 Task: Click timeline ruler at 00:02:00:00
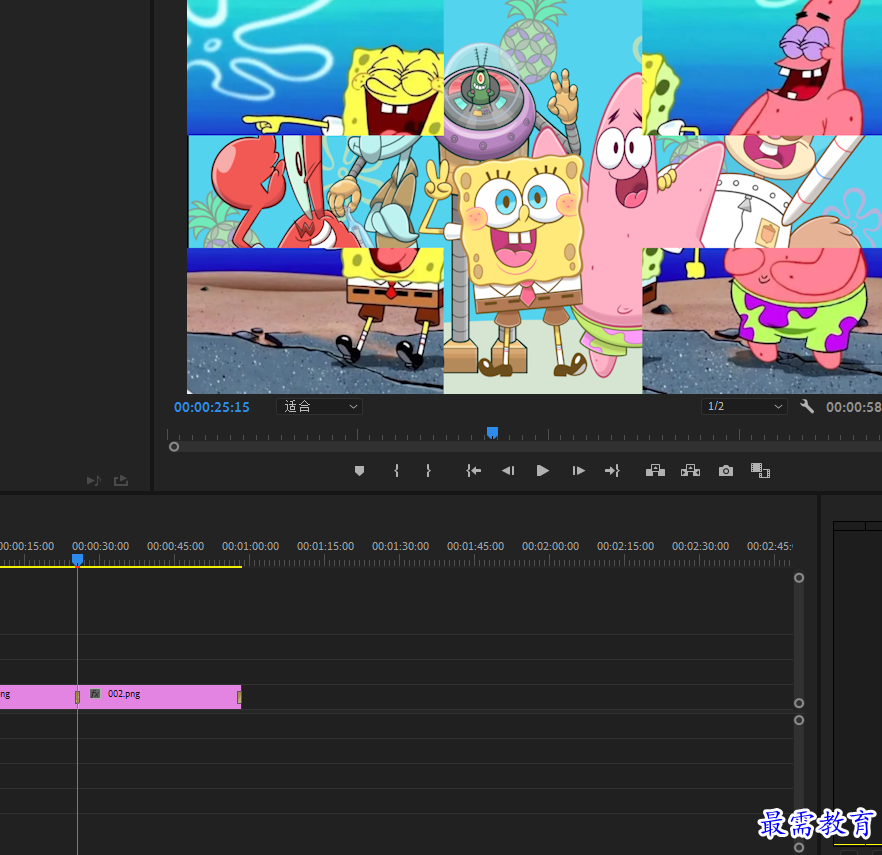point(550,546)
